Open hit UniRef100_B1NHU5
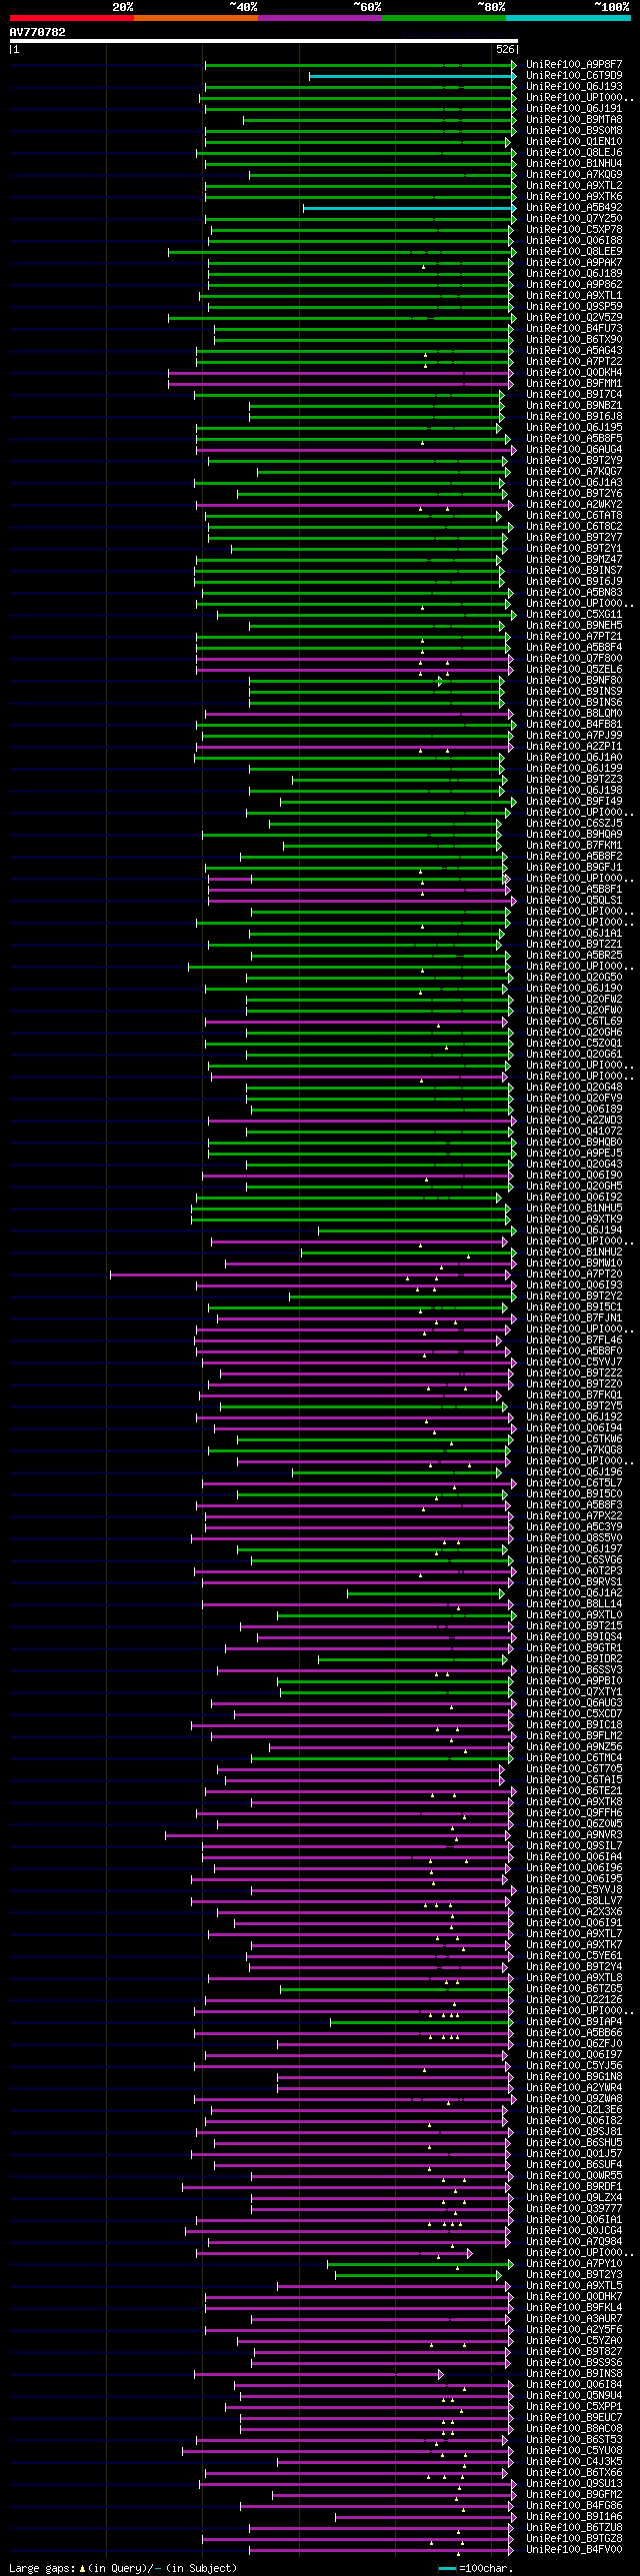This screenshot has width=640, height=2576. pyautogui.click(x=574, y=1209)
